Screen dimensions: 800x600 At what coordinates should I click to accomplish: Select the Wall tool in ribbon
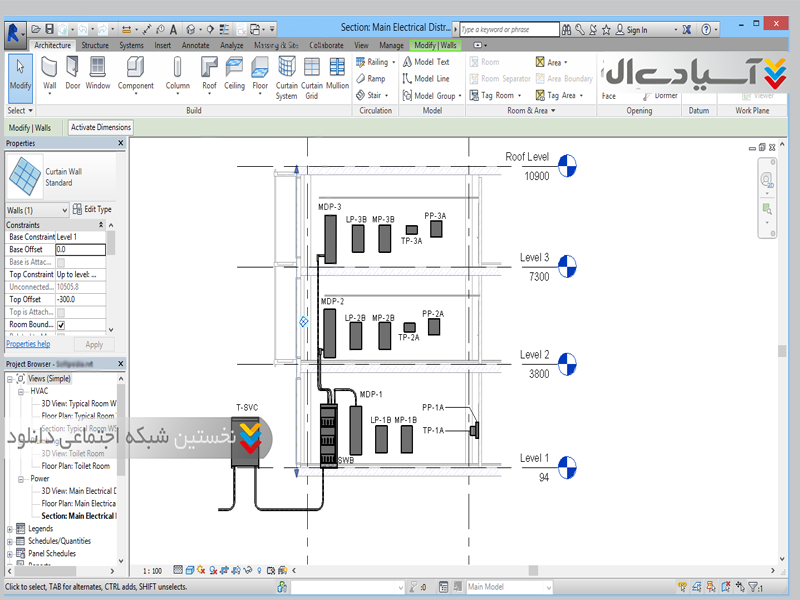click(49, 73)
